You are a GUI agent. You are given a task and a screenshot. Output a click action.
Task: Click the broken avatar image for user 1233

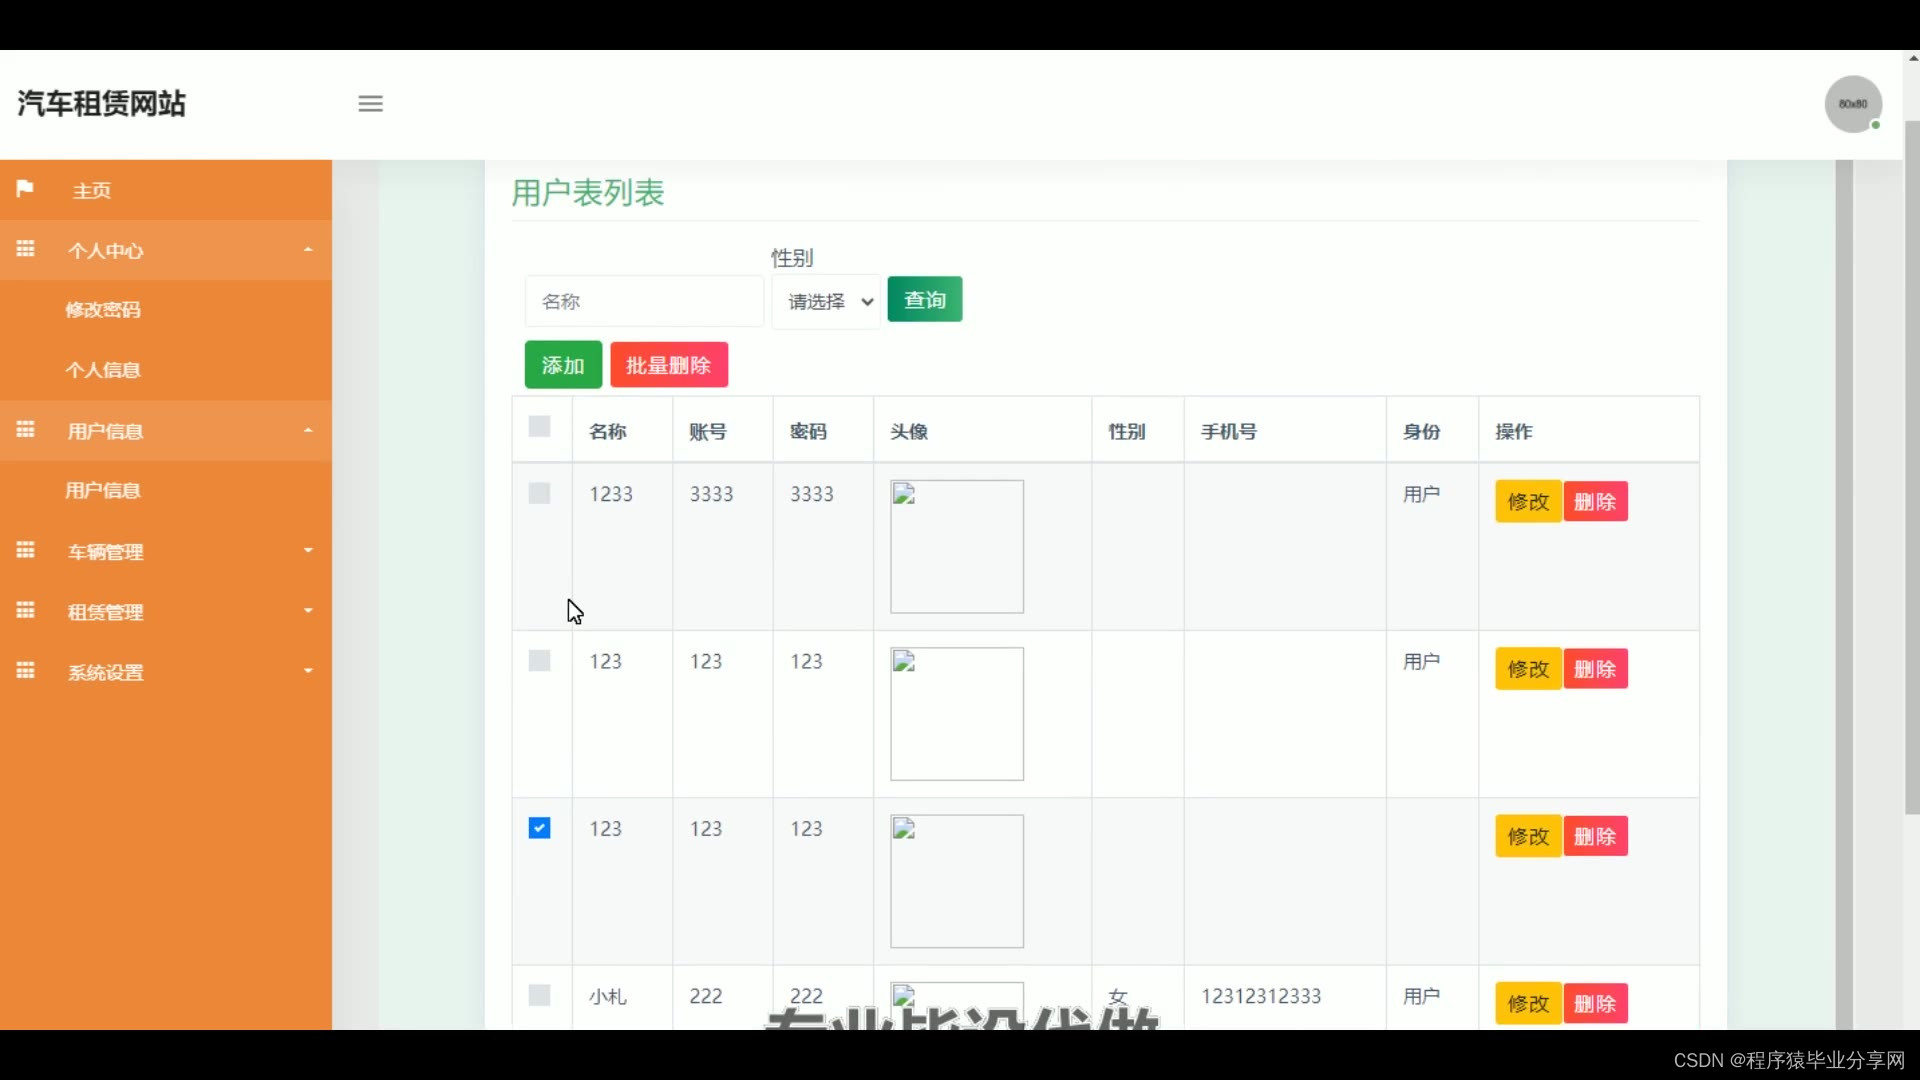(x=956, y=546)
